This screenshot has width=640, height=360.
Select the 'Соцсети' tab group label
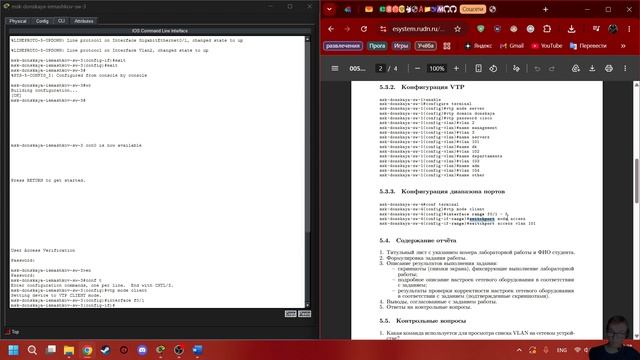(x=473, y=9)
